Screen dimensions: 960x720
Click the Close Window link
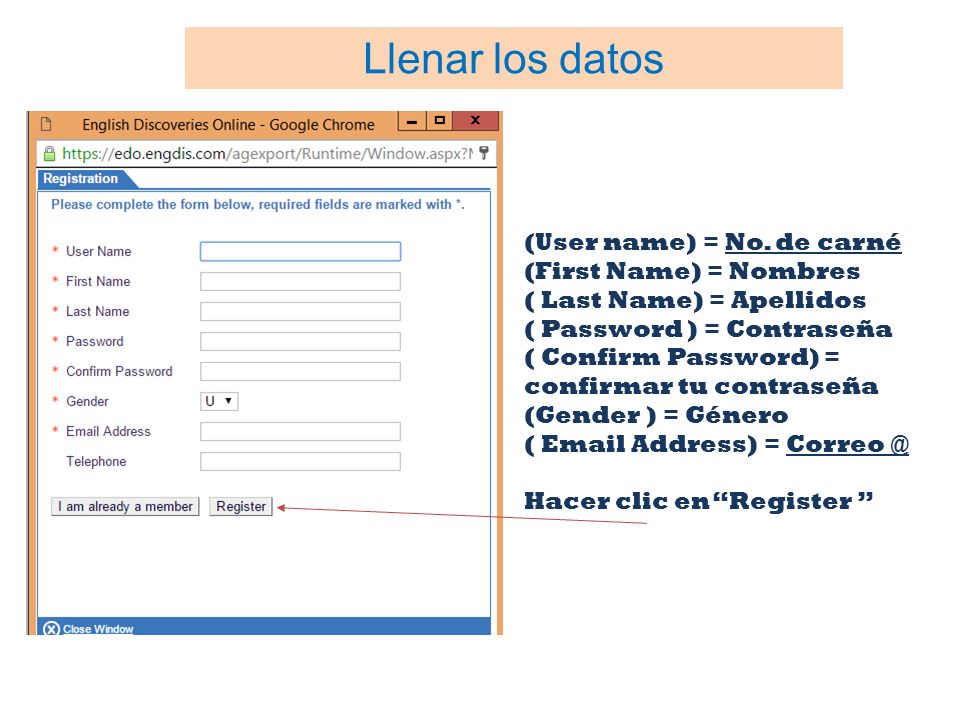pos(98,629)
